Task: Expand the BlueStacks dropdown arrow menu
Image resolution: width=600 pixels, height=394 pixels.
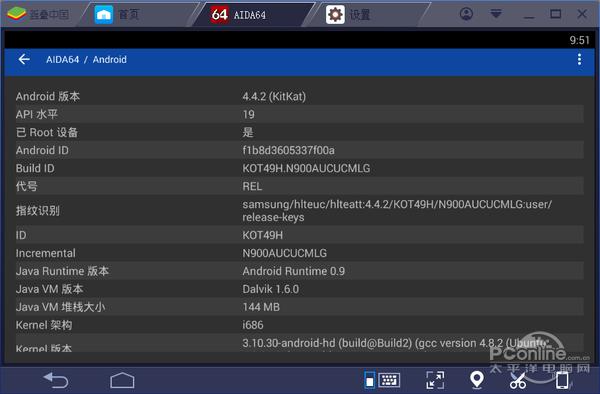Action: pyautogui.click(x=496, y=14)
